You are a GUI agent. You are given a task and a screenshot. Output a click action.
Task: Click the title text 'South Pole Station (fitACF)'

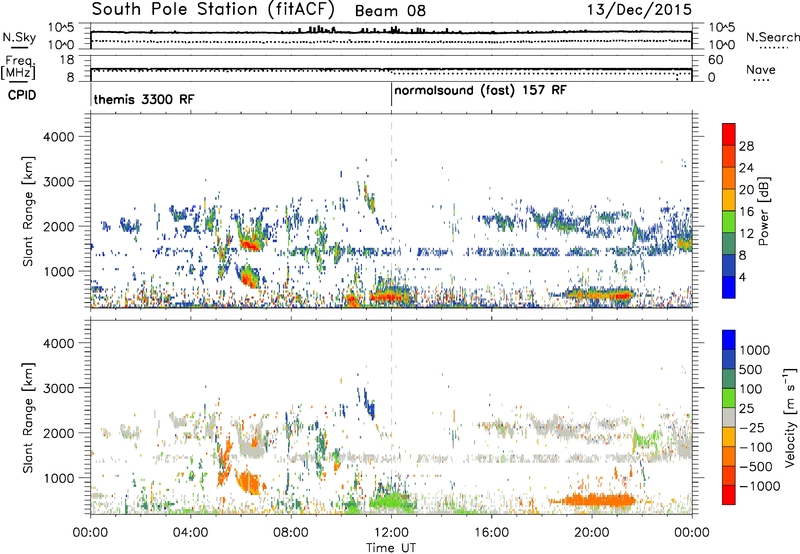213,9
